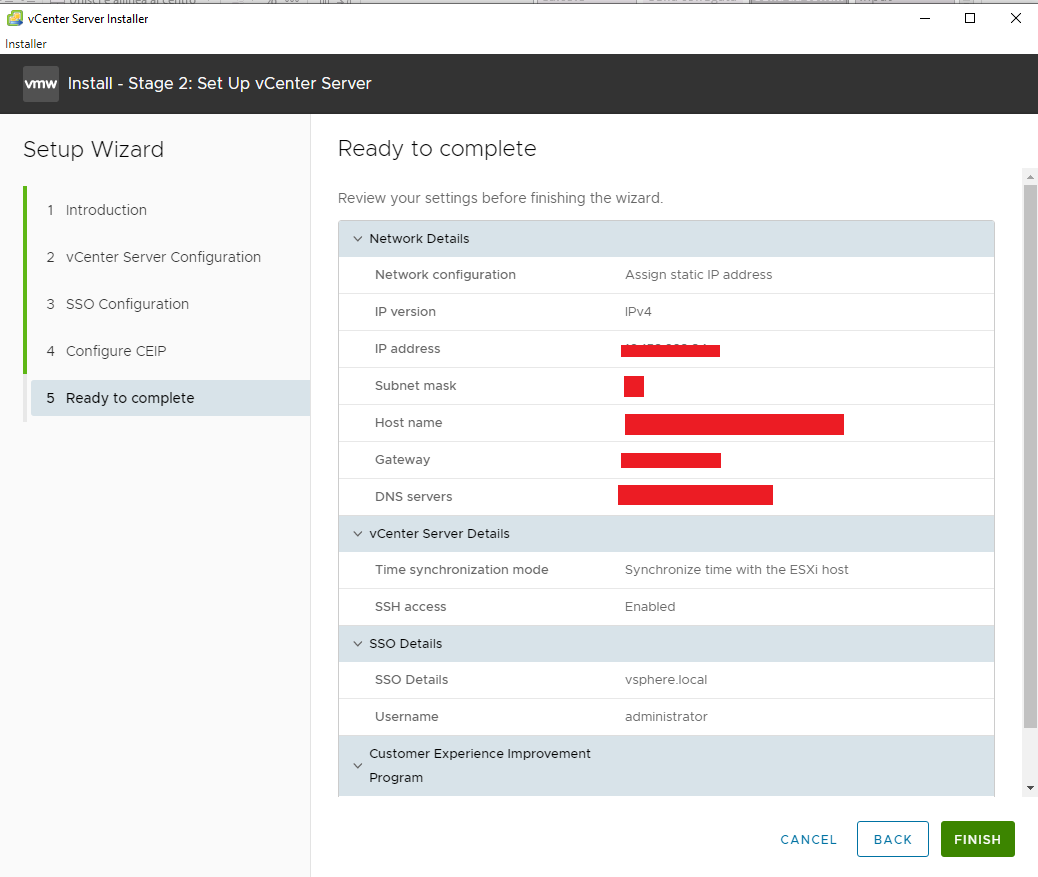Click the 'Username' label
Image resolution: width=1038 pixels, height=877 pixels.
[406, 717]
